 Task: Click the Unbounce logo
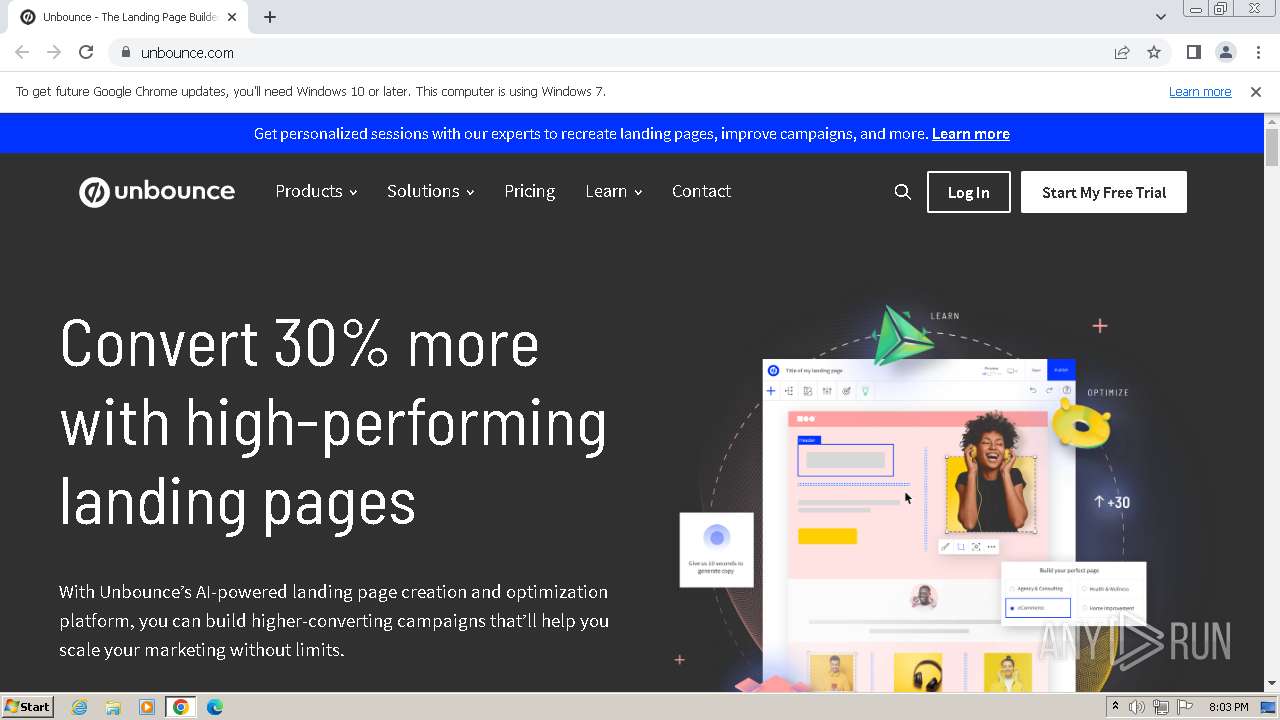tap(157, 191)
